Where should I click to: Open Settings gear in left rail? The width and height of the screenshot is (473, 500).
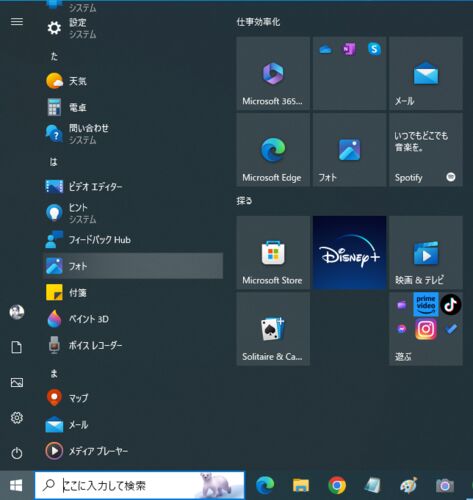pyautogui.click(x=17, y=418)
